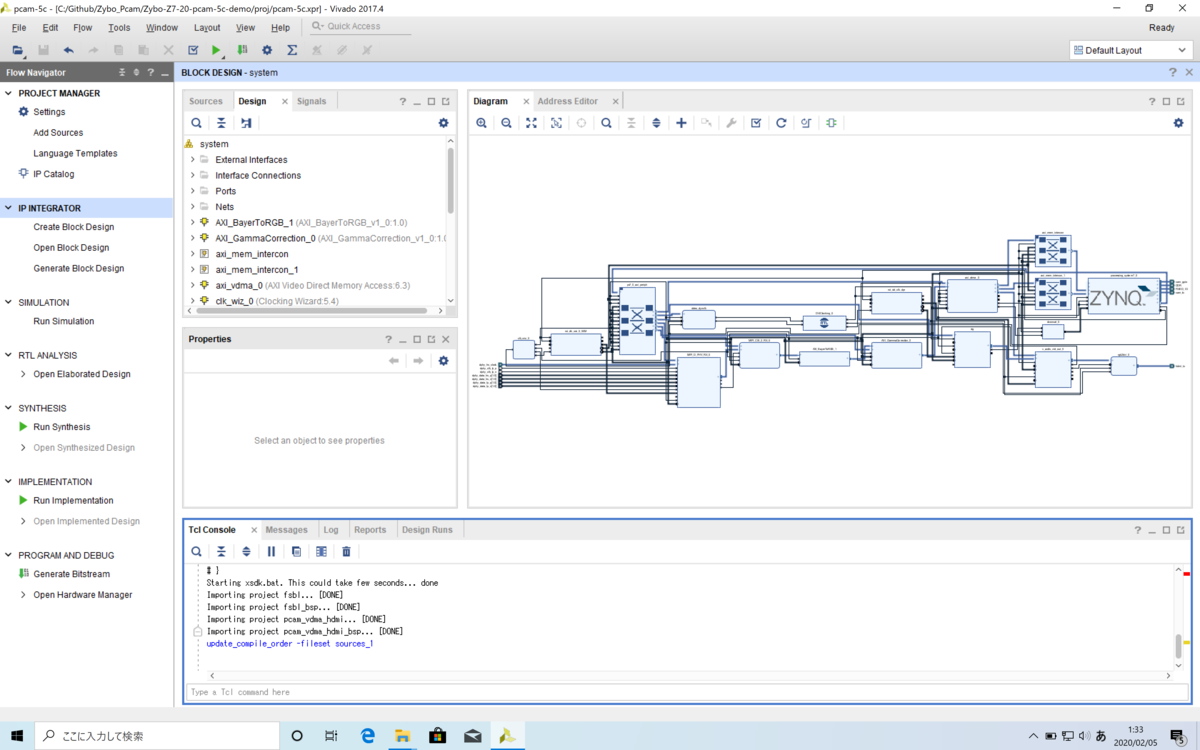Collapse the SIMULATION section
This screenshot has height=750, width=1200.
9,302
